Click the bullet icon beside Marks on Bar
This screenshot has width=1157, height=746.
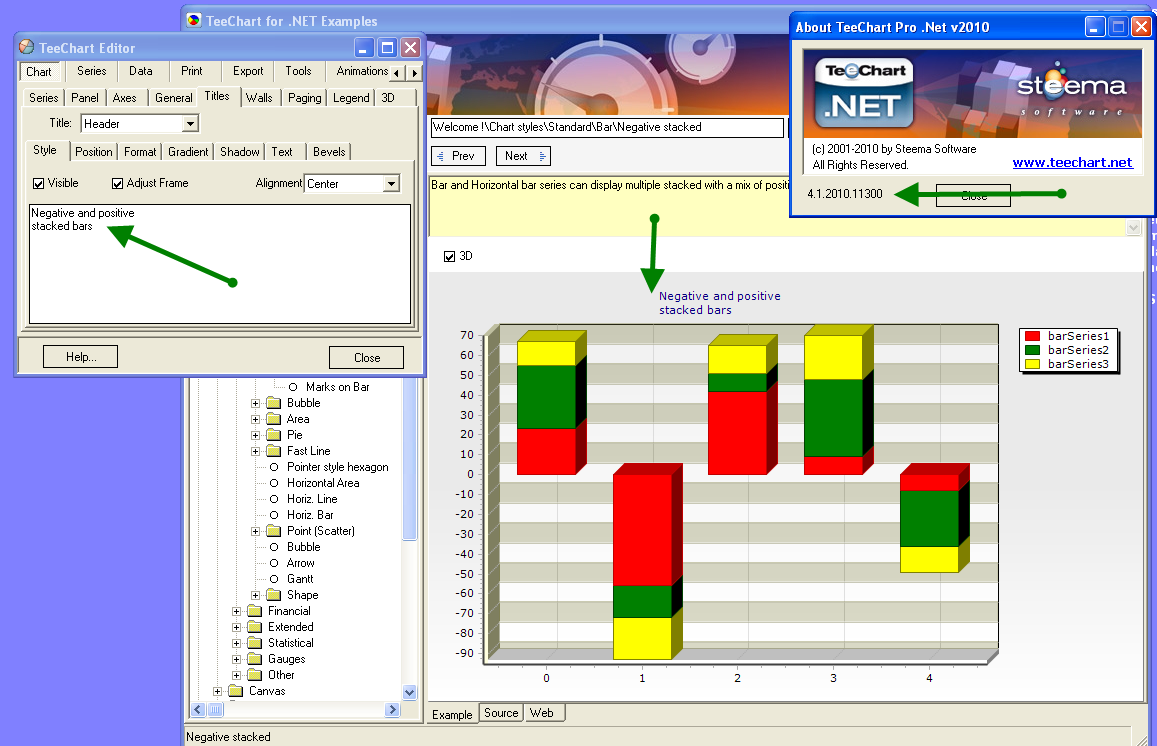click(293, 387)
